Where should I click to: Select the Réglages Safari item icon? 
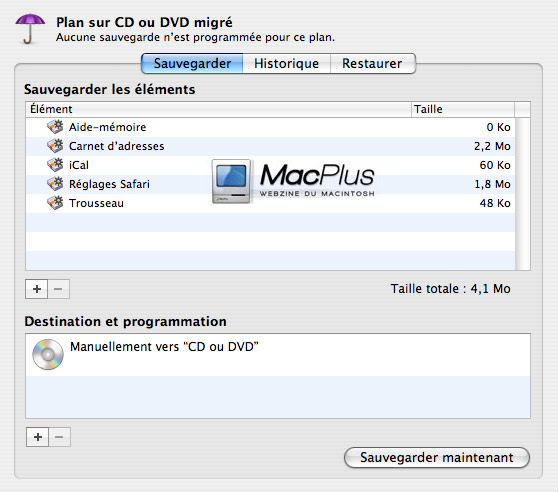point(55,184)
